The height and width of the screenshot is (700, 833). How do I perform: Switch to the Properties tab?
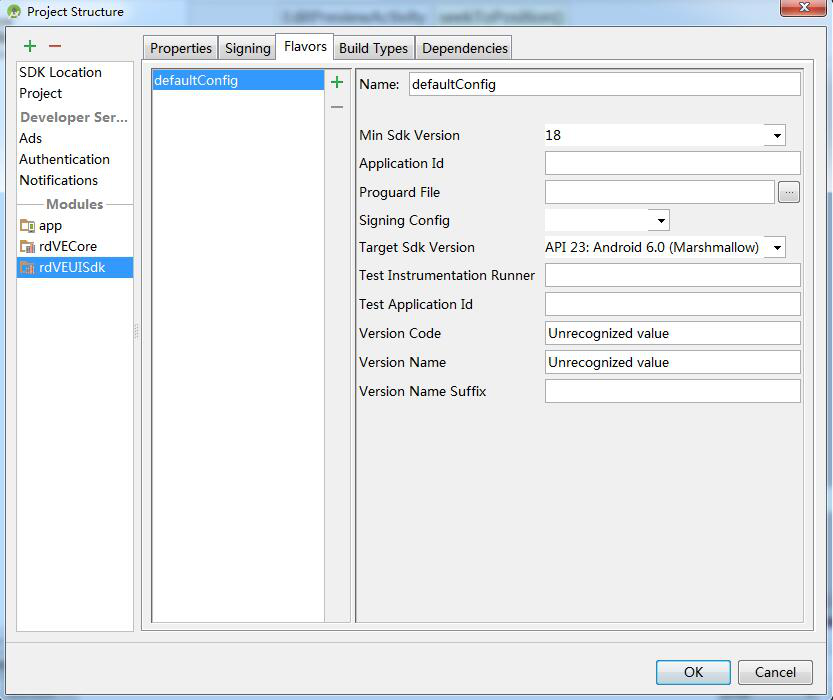(181, 48)
